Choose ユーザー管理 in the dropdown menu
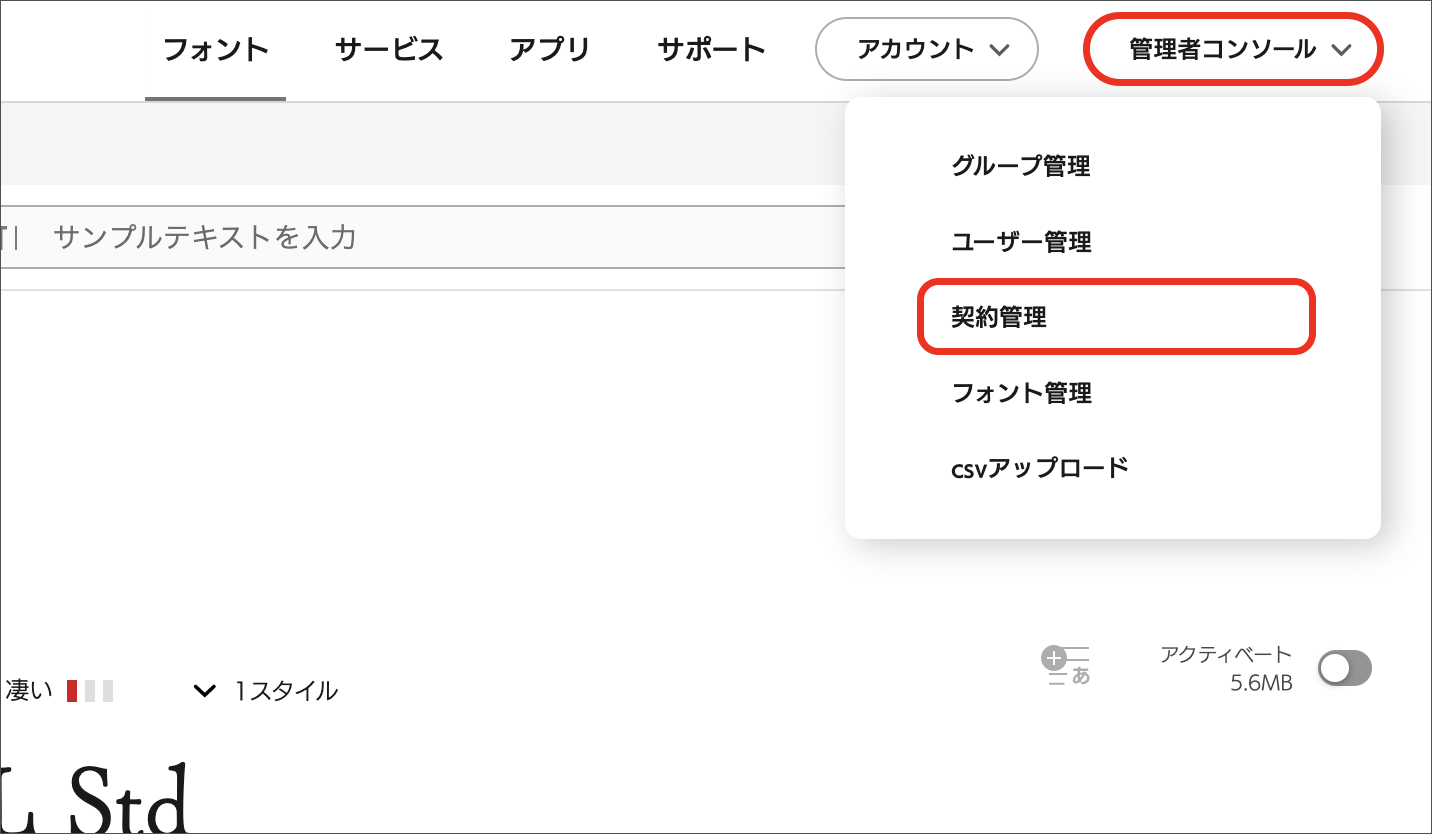Image resolution: width=1432 pixels, height=834 pixels. [x=1020, y=242]
